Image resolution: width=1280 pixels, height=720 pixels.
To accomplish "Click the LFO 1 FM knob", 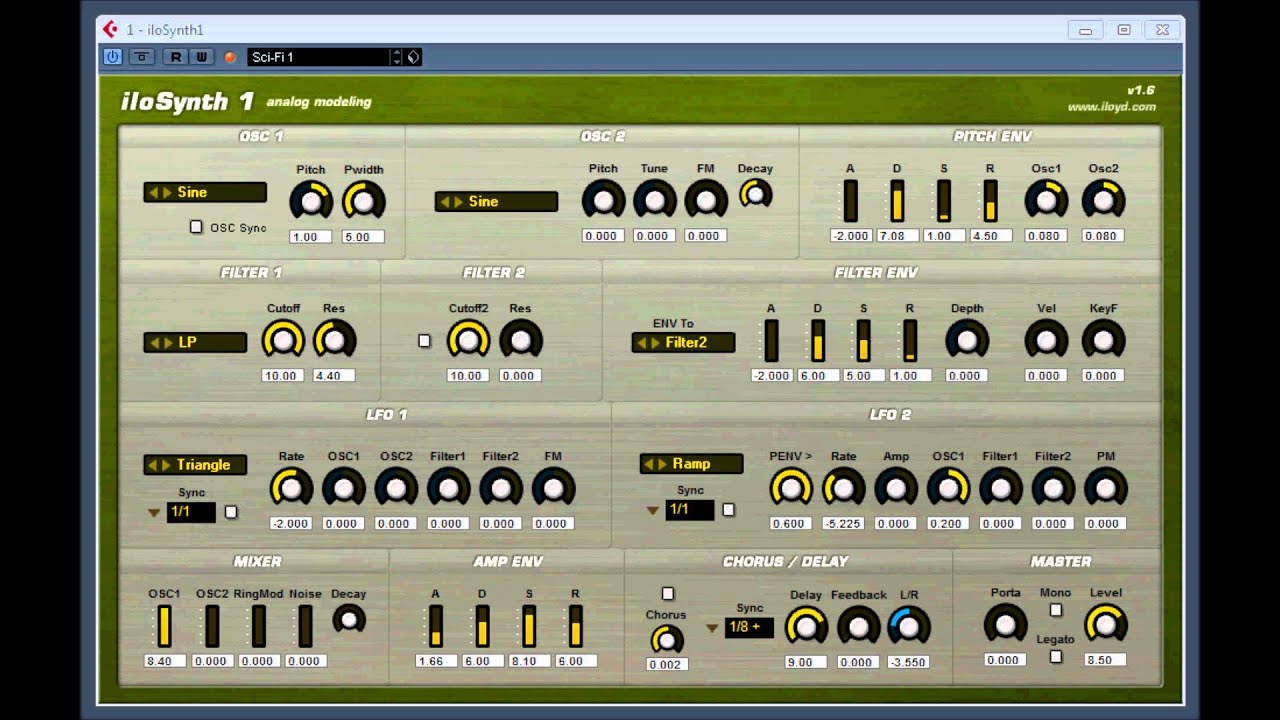I will pyautogui.click(x=553, y=488).
